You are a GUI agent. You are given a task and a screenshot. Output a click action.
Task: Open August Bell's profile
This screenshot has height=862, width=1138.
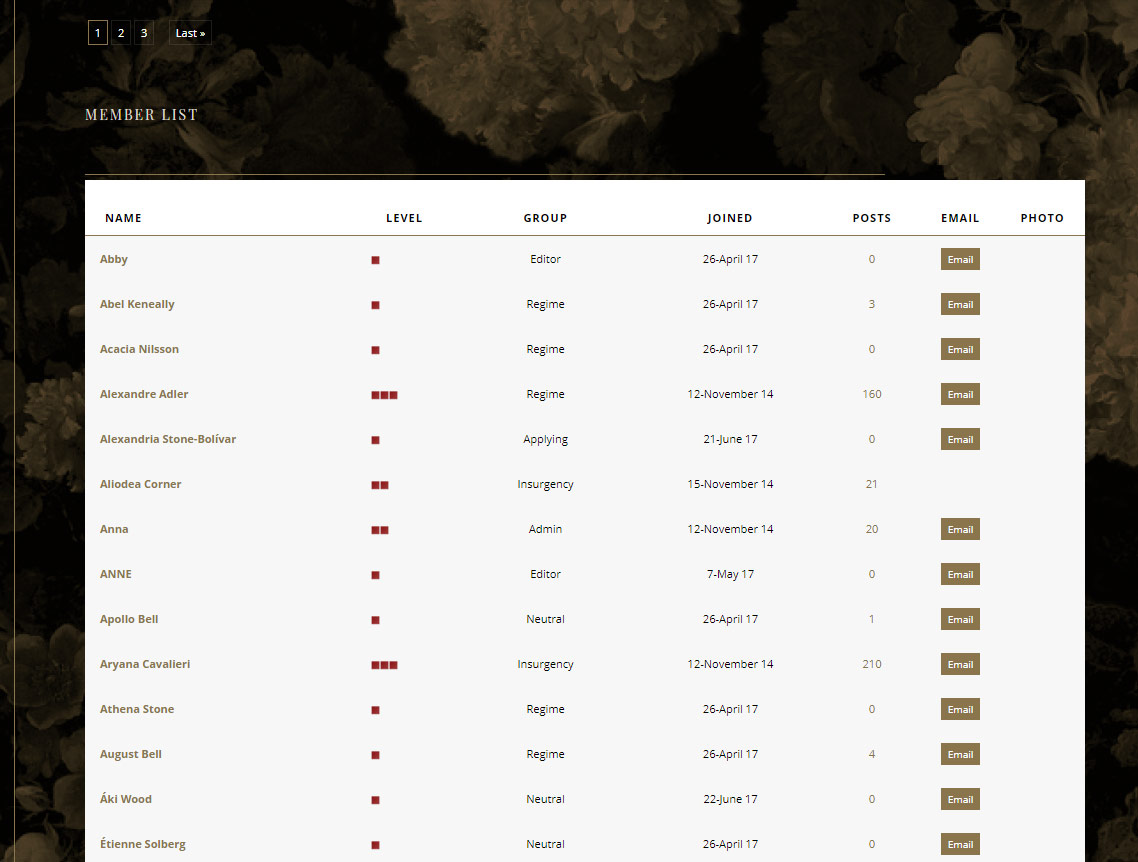[131, 754]
